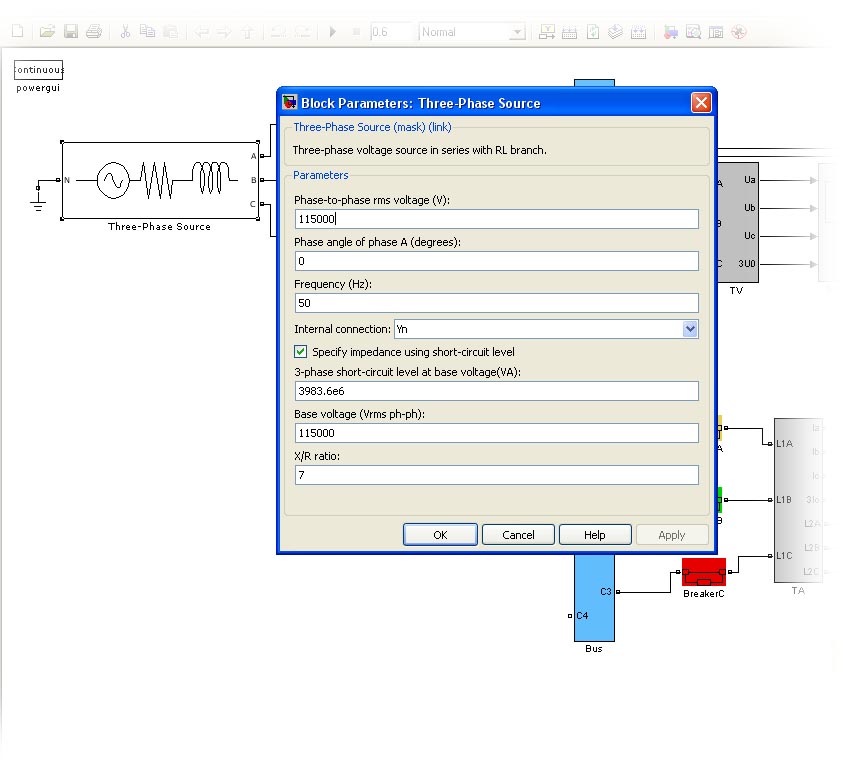Image resolution: width=843 pixels, height=768 pixels.
Task: Create a new model from the toolbar
Action: pyautogui.click(x=18, y=31)
